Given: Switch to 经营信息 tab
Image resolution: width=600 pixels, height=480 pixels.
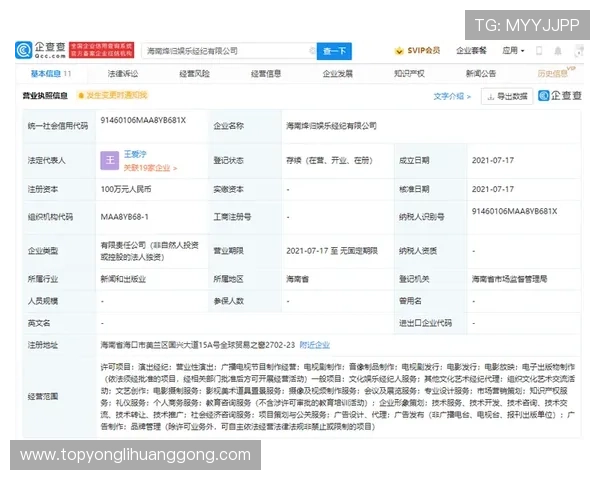Looking at the screenshot, I should coord(266,73).
